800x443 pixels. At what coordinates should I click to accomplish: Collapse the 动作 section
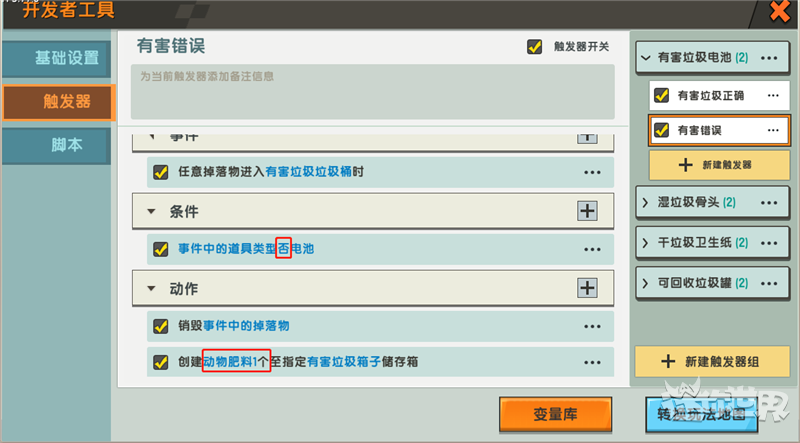[x=151, y=288]
